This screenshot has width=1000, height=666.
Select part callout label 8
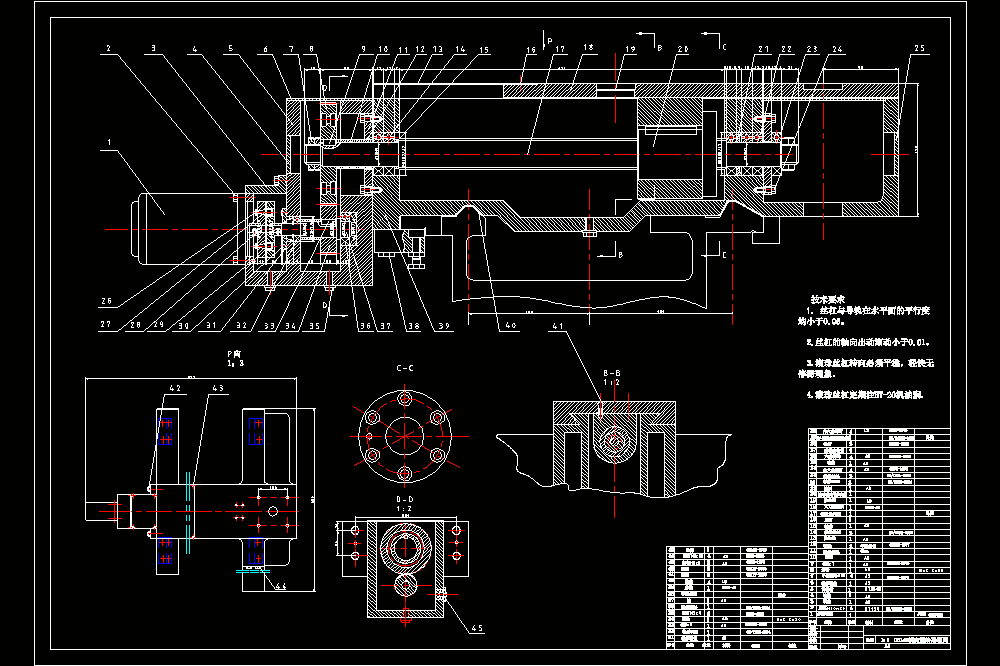tap(311, 49)
